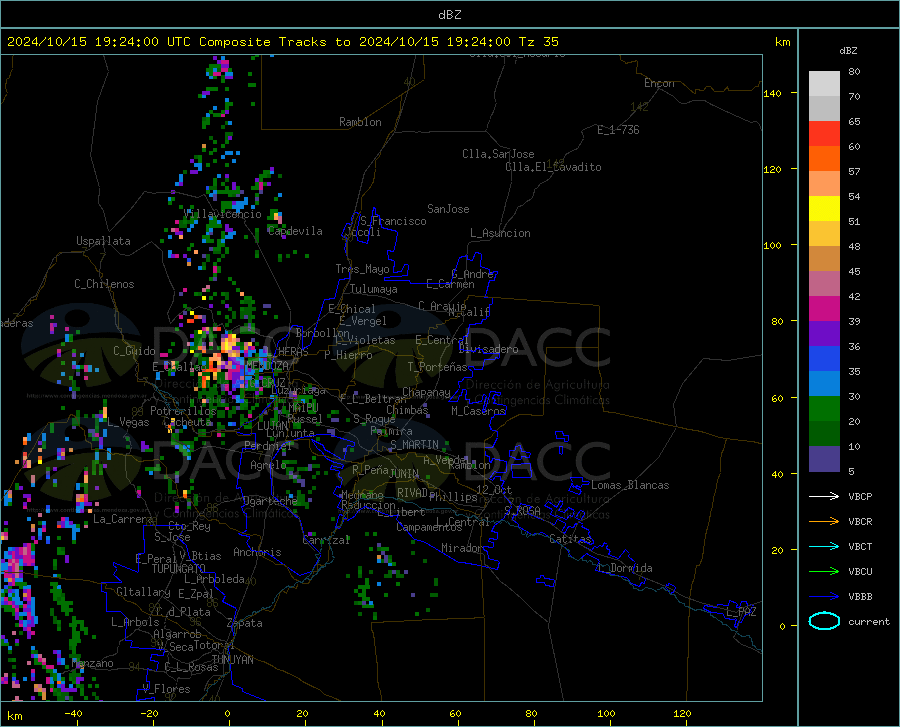This screenshot has width=900, height=727.
Task: Click the Clla.SanJose label
Action: point(498,154)
